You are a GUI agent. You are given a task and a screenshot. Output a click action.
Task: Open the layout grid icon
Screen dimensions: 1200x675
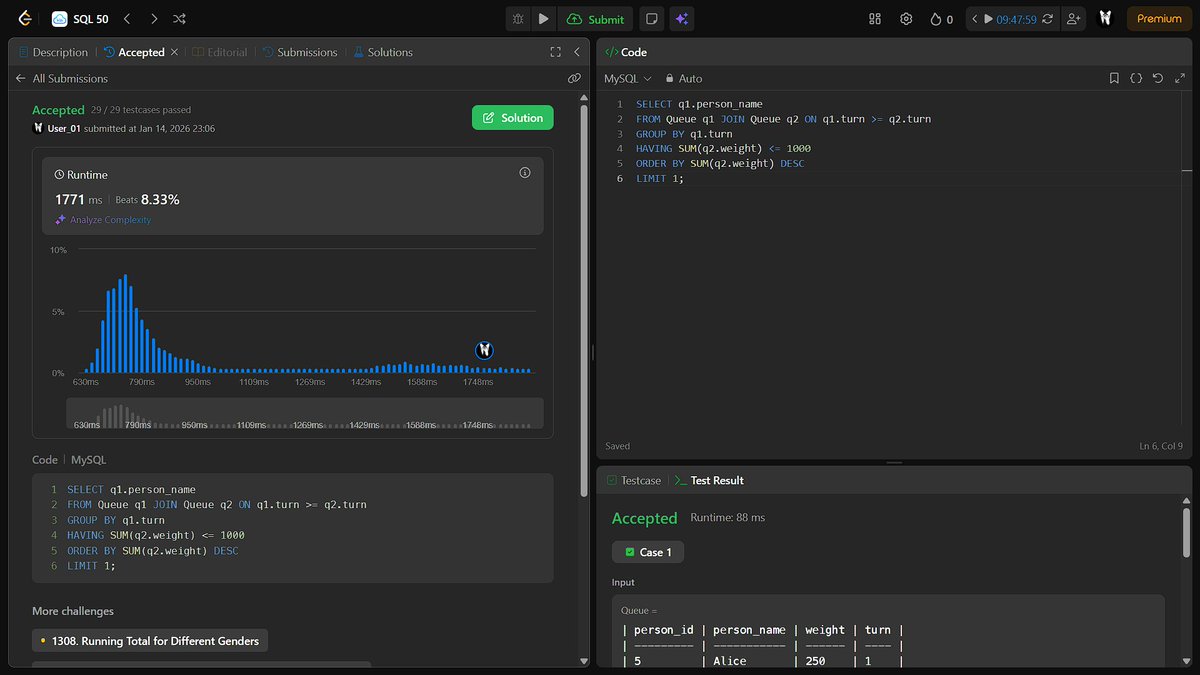875,18
